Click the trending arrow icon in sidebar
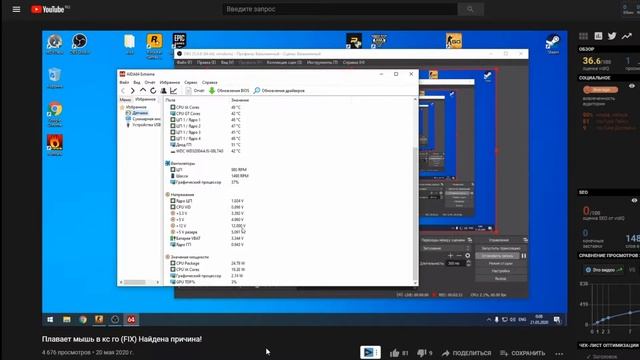640x360 pixels. pyautogui.click(x=627, y=36)
